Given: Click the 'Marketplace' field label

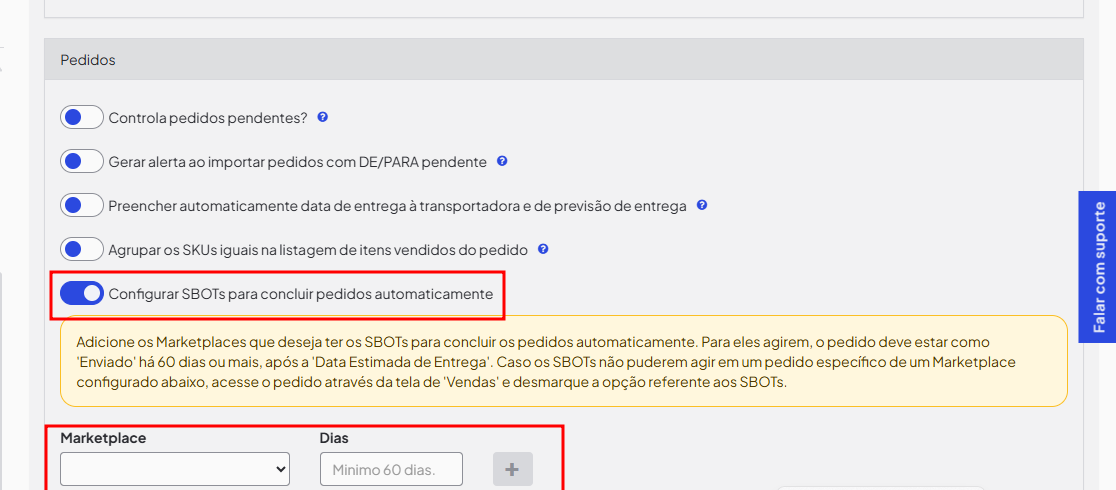Looking at the screenshot, I should (103, 438).
